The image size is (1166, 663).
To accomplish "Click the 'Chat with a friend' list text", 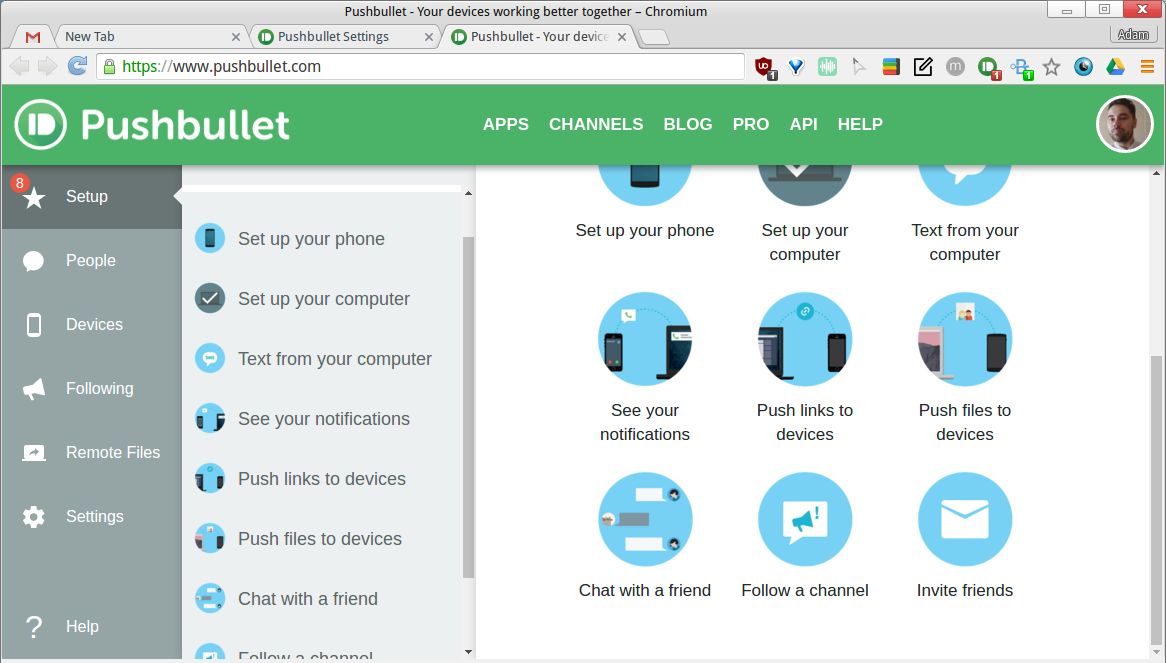I will [x=308, y=598].
